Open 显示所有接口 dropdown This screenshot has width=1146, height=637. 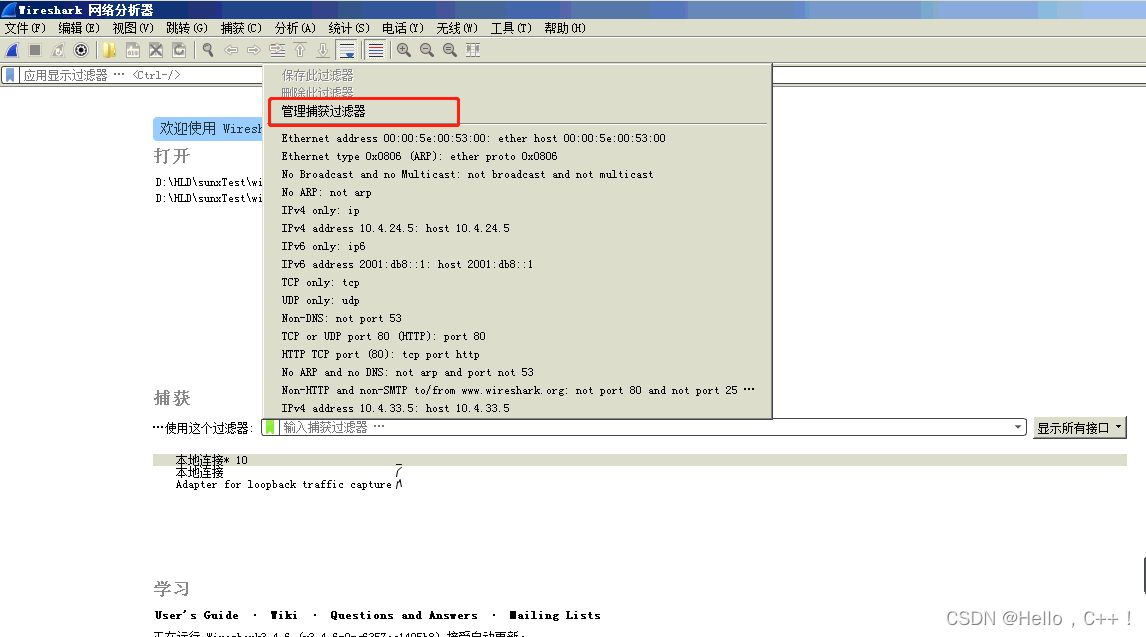(1079, 428)
